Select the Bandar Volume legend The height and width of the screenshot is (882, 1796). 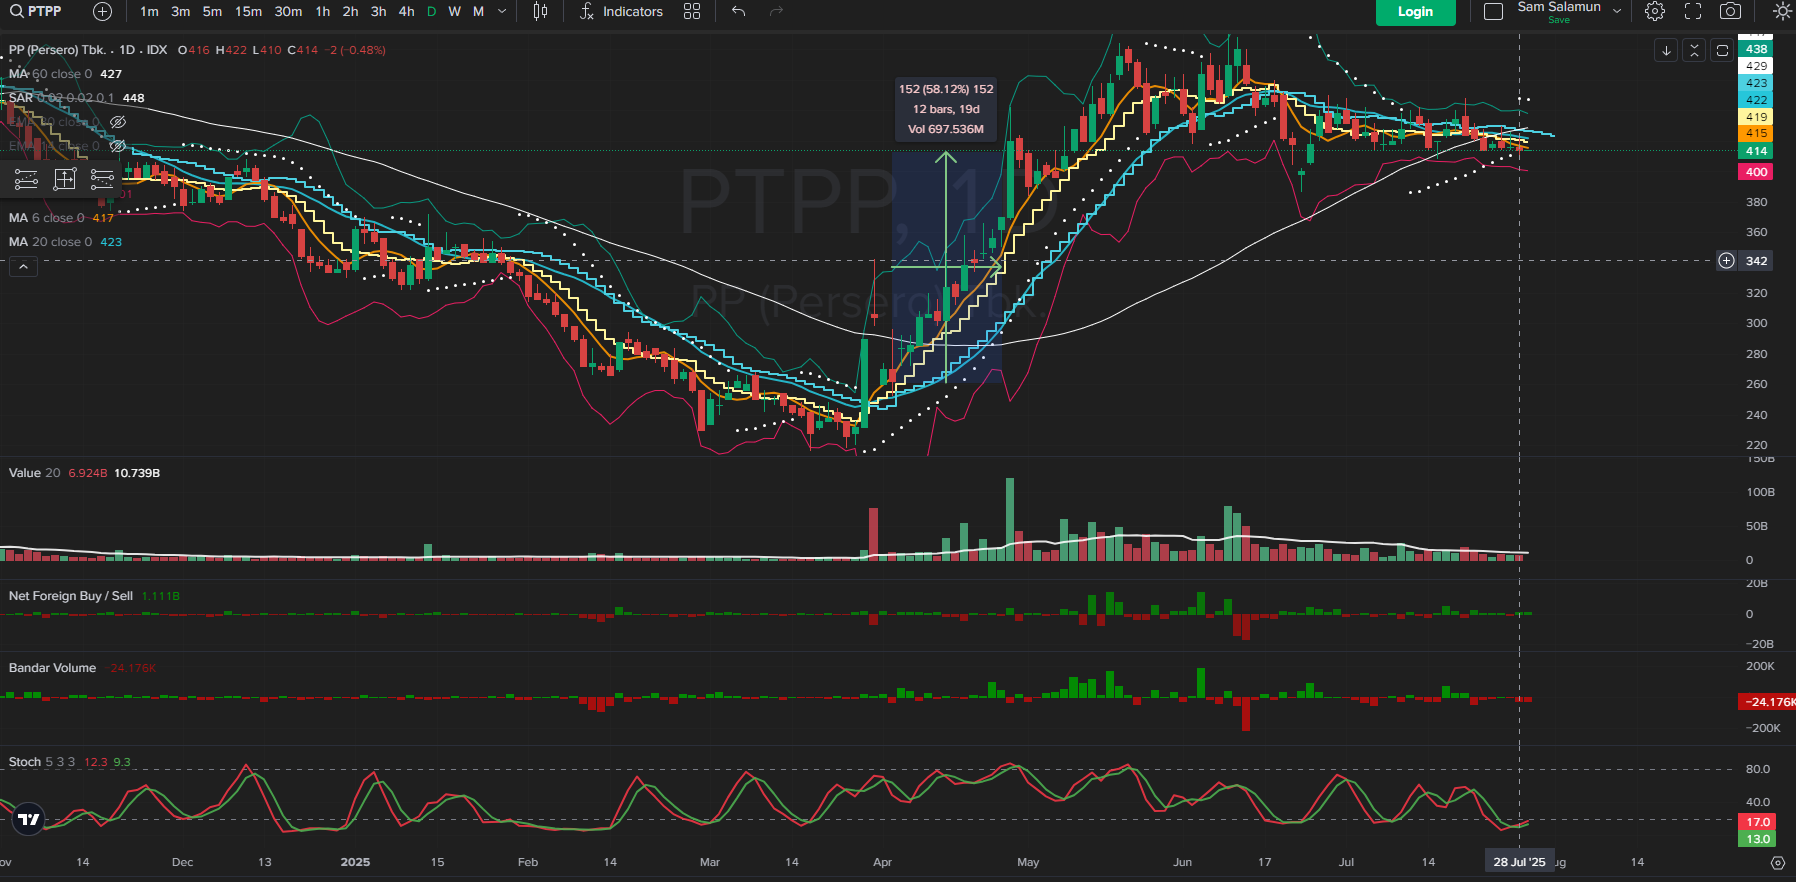tap(52, 668)
